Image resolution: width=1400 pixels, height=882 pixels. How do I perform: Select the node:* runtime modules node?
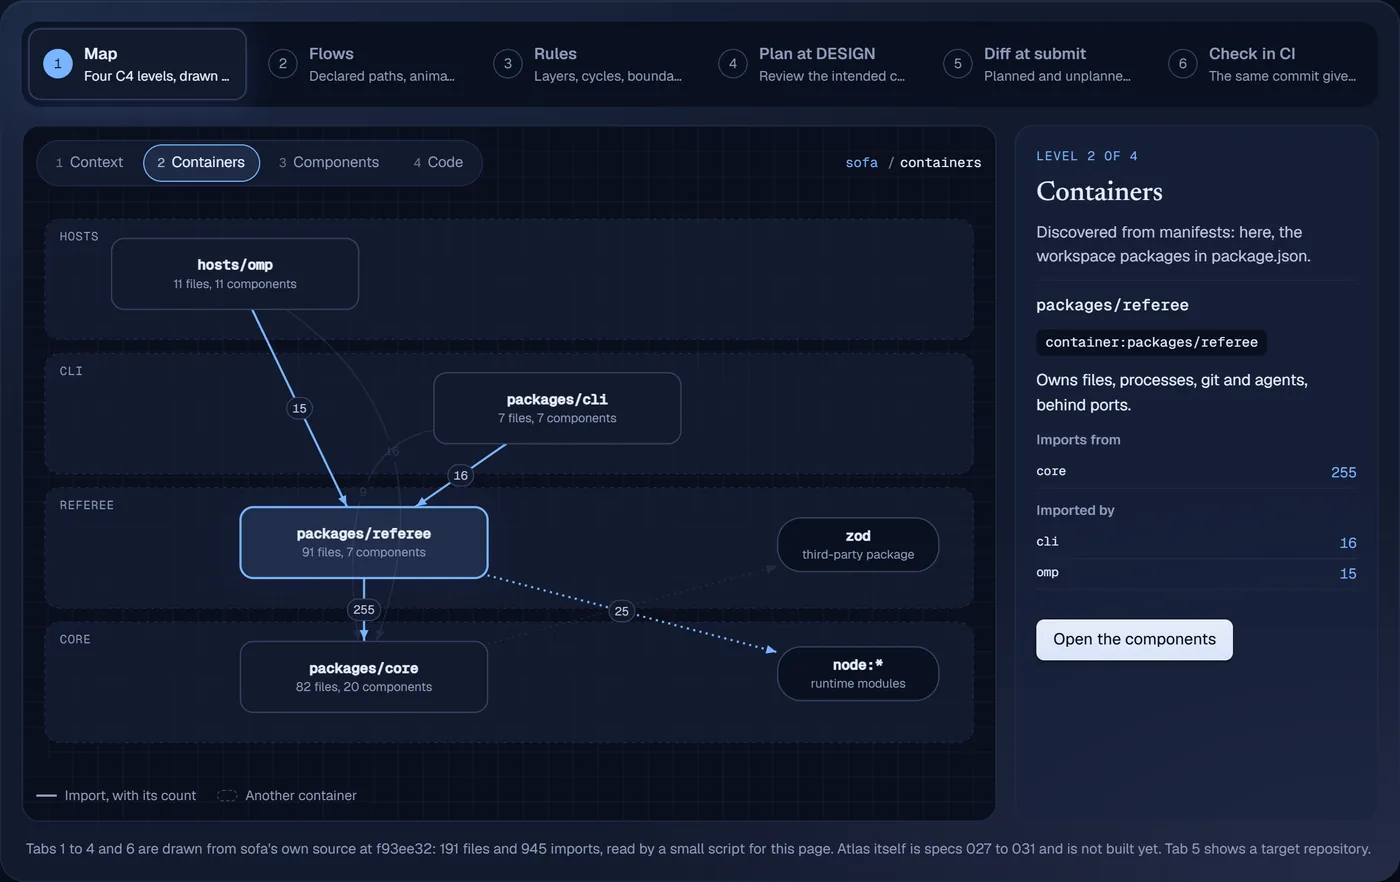click(858, 674)
